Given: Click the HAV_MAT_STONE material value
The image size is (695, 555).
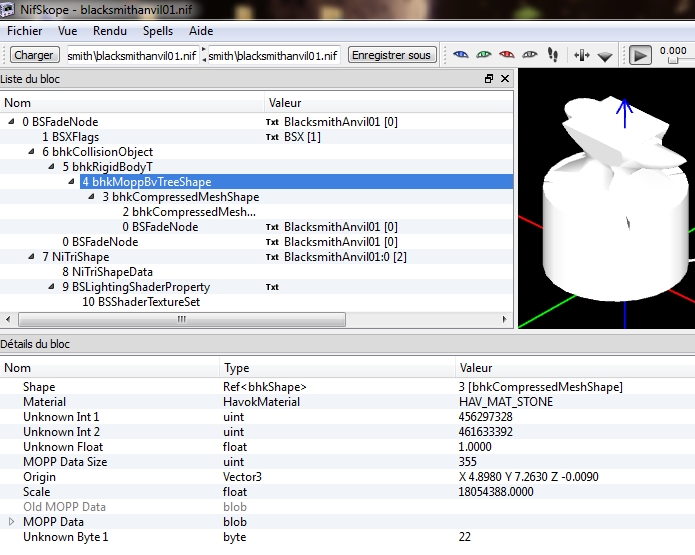Looking at the screenshot, I should tap(506, 402).
